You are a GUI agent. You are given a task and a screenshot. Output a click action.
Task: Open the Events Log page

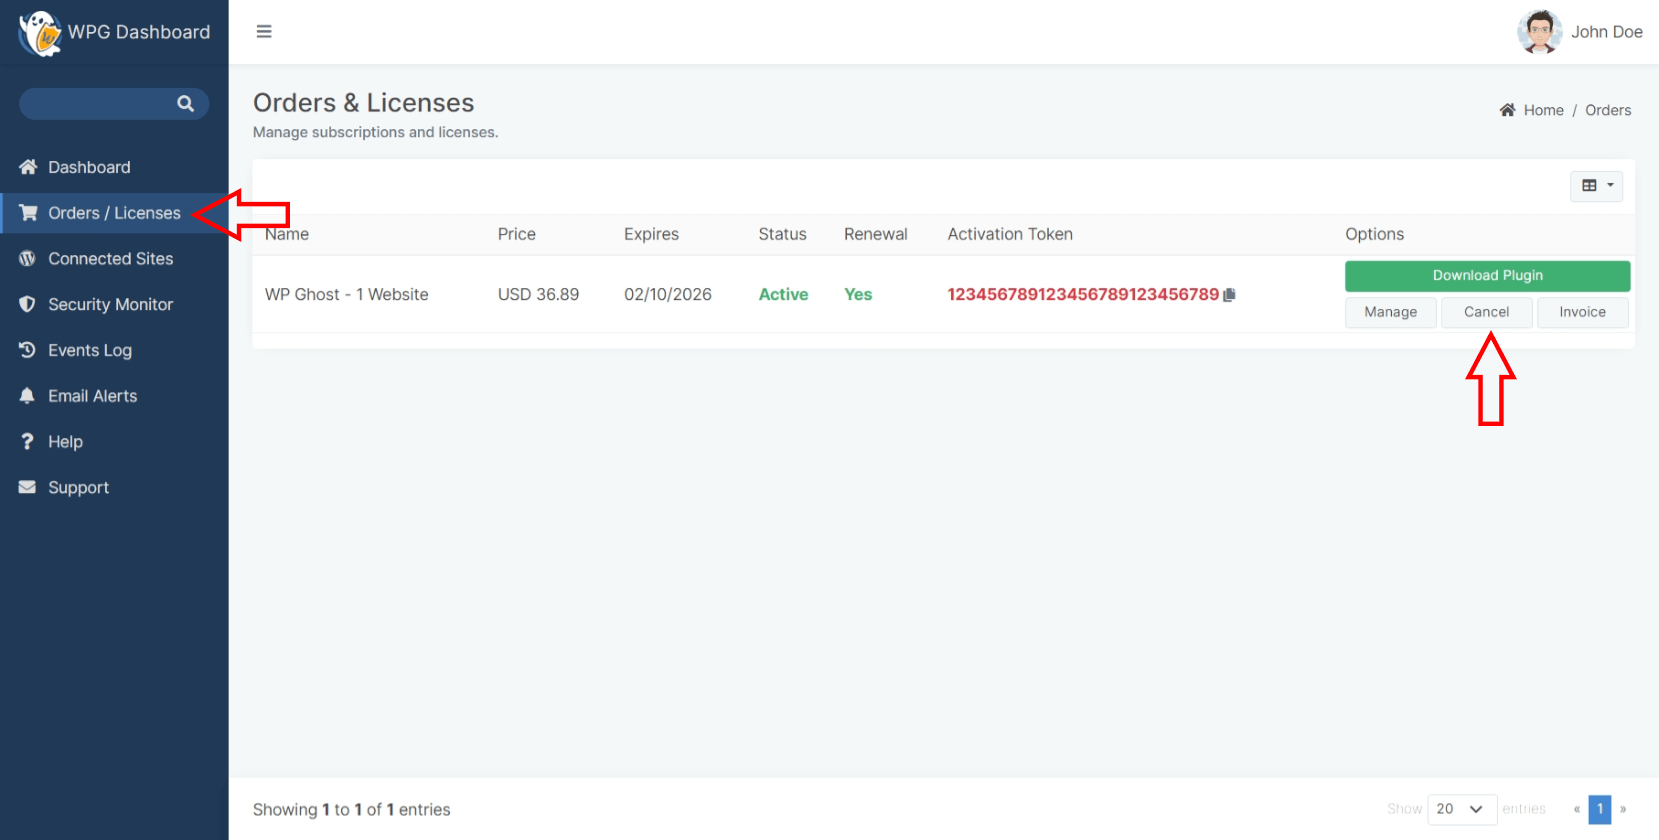(x=89, y=350)
